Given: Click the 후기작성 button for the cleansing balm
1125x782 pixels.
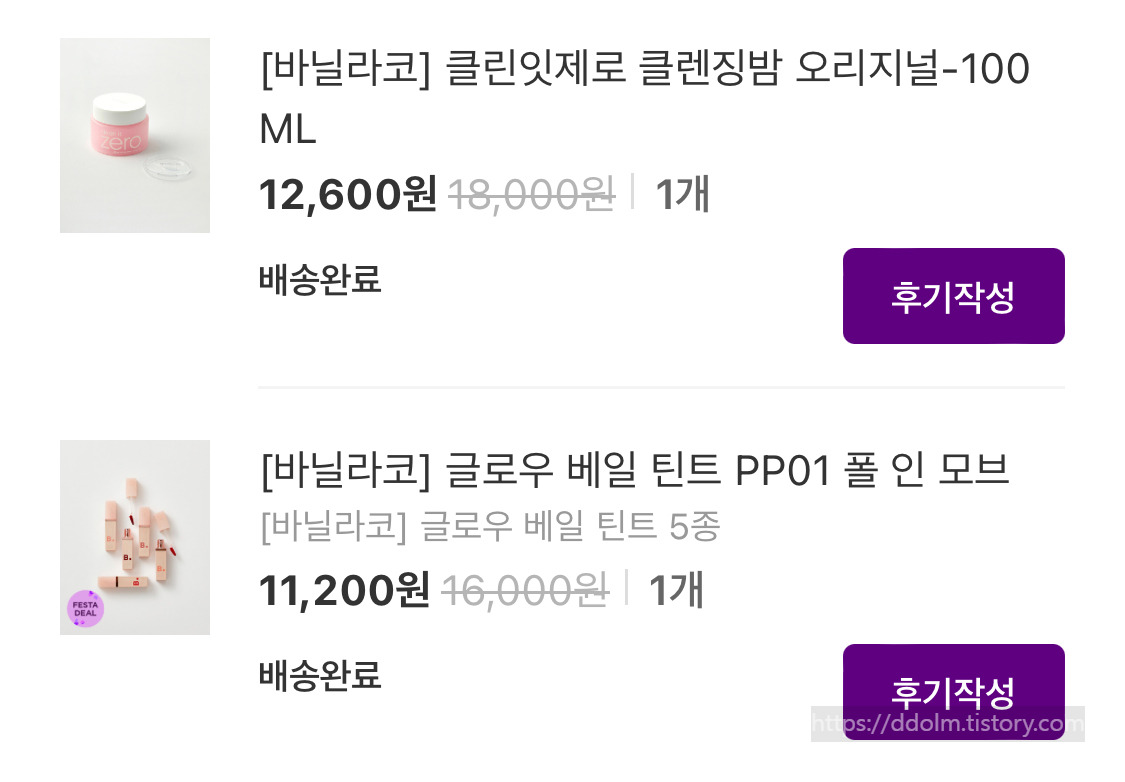Looking at the screenshot, I should [x=953, y=295].
